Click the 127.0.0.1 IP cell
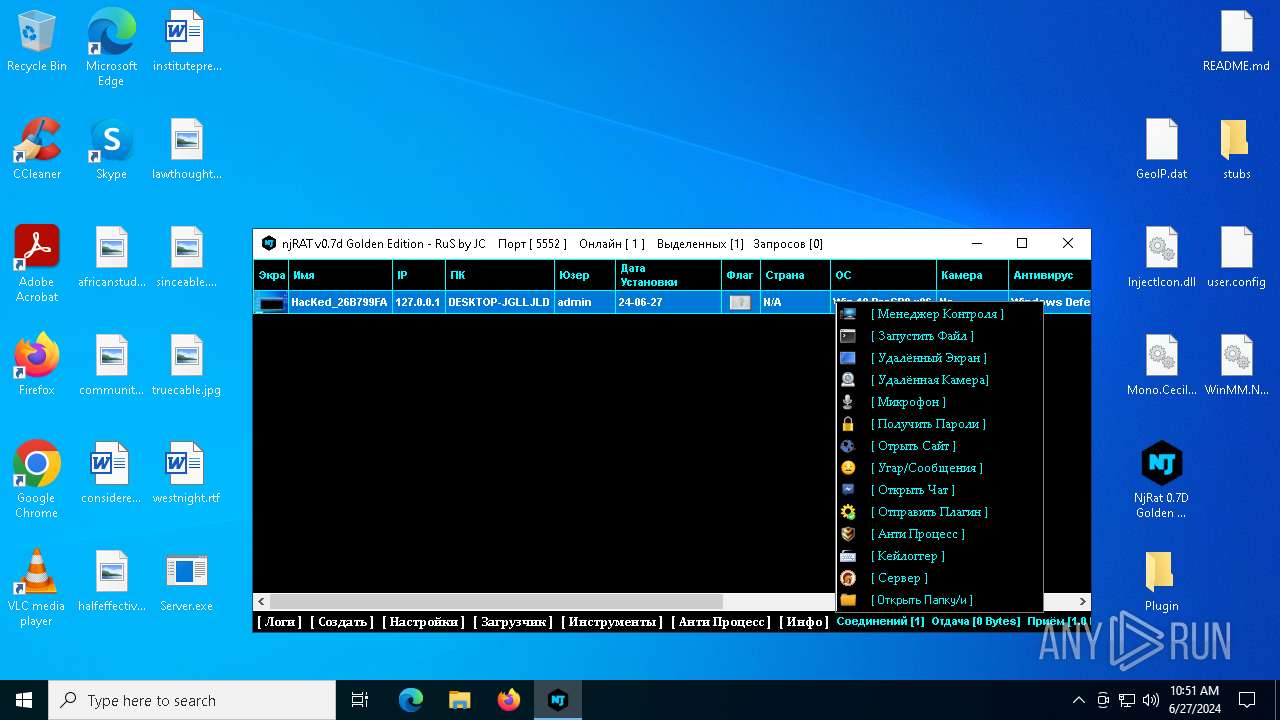Viewport: 1280px width, 720px height. [418, 302]
